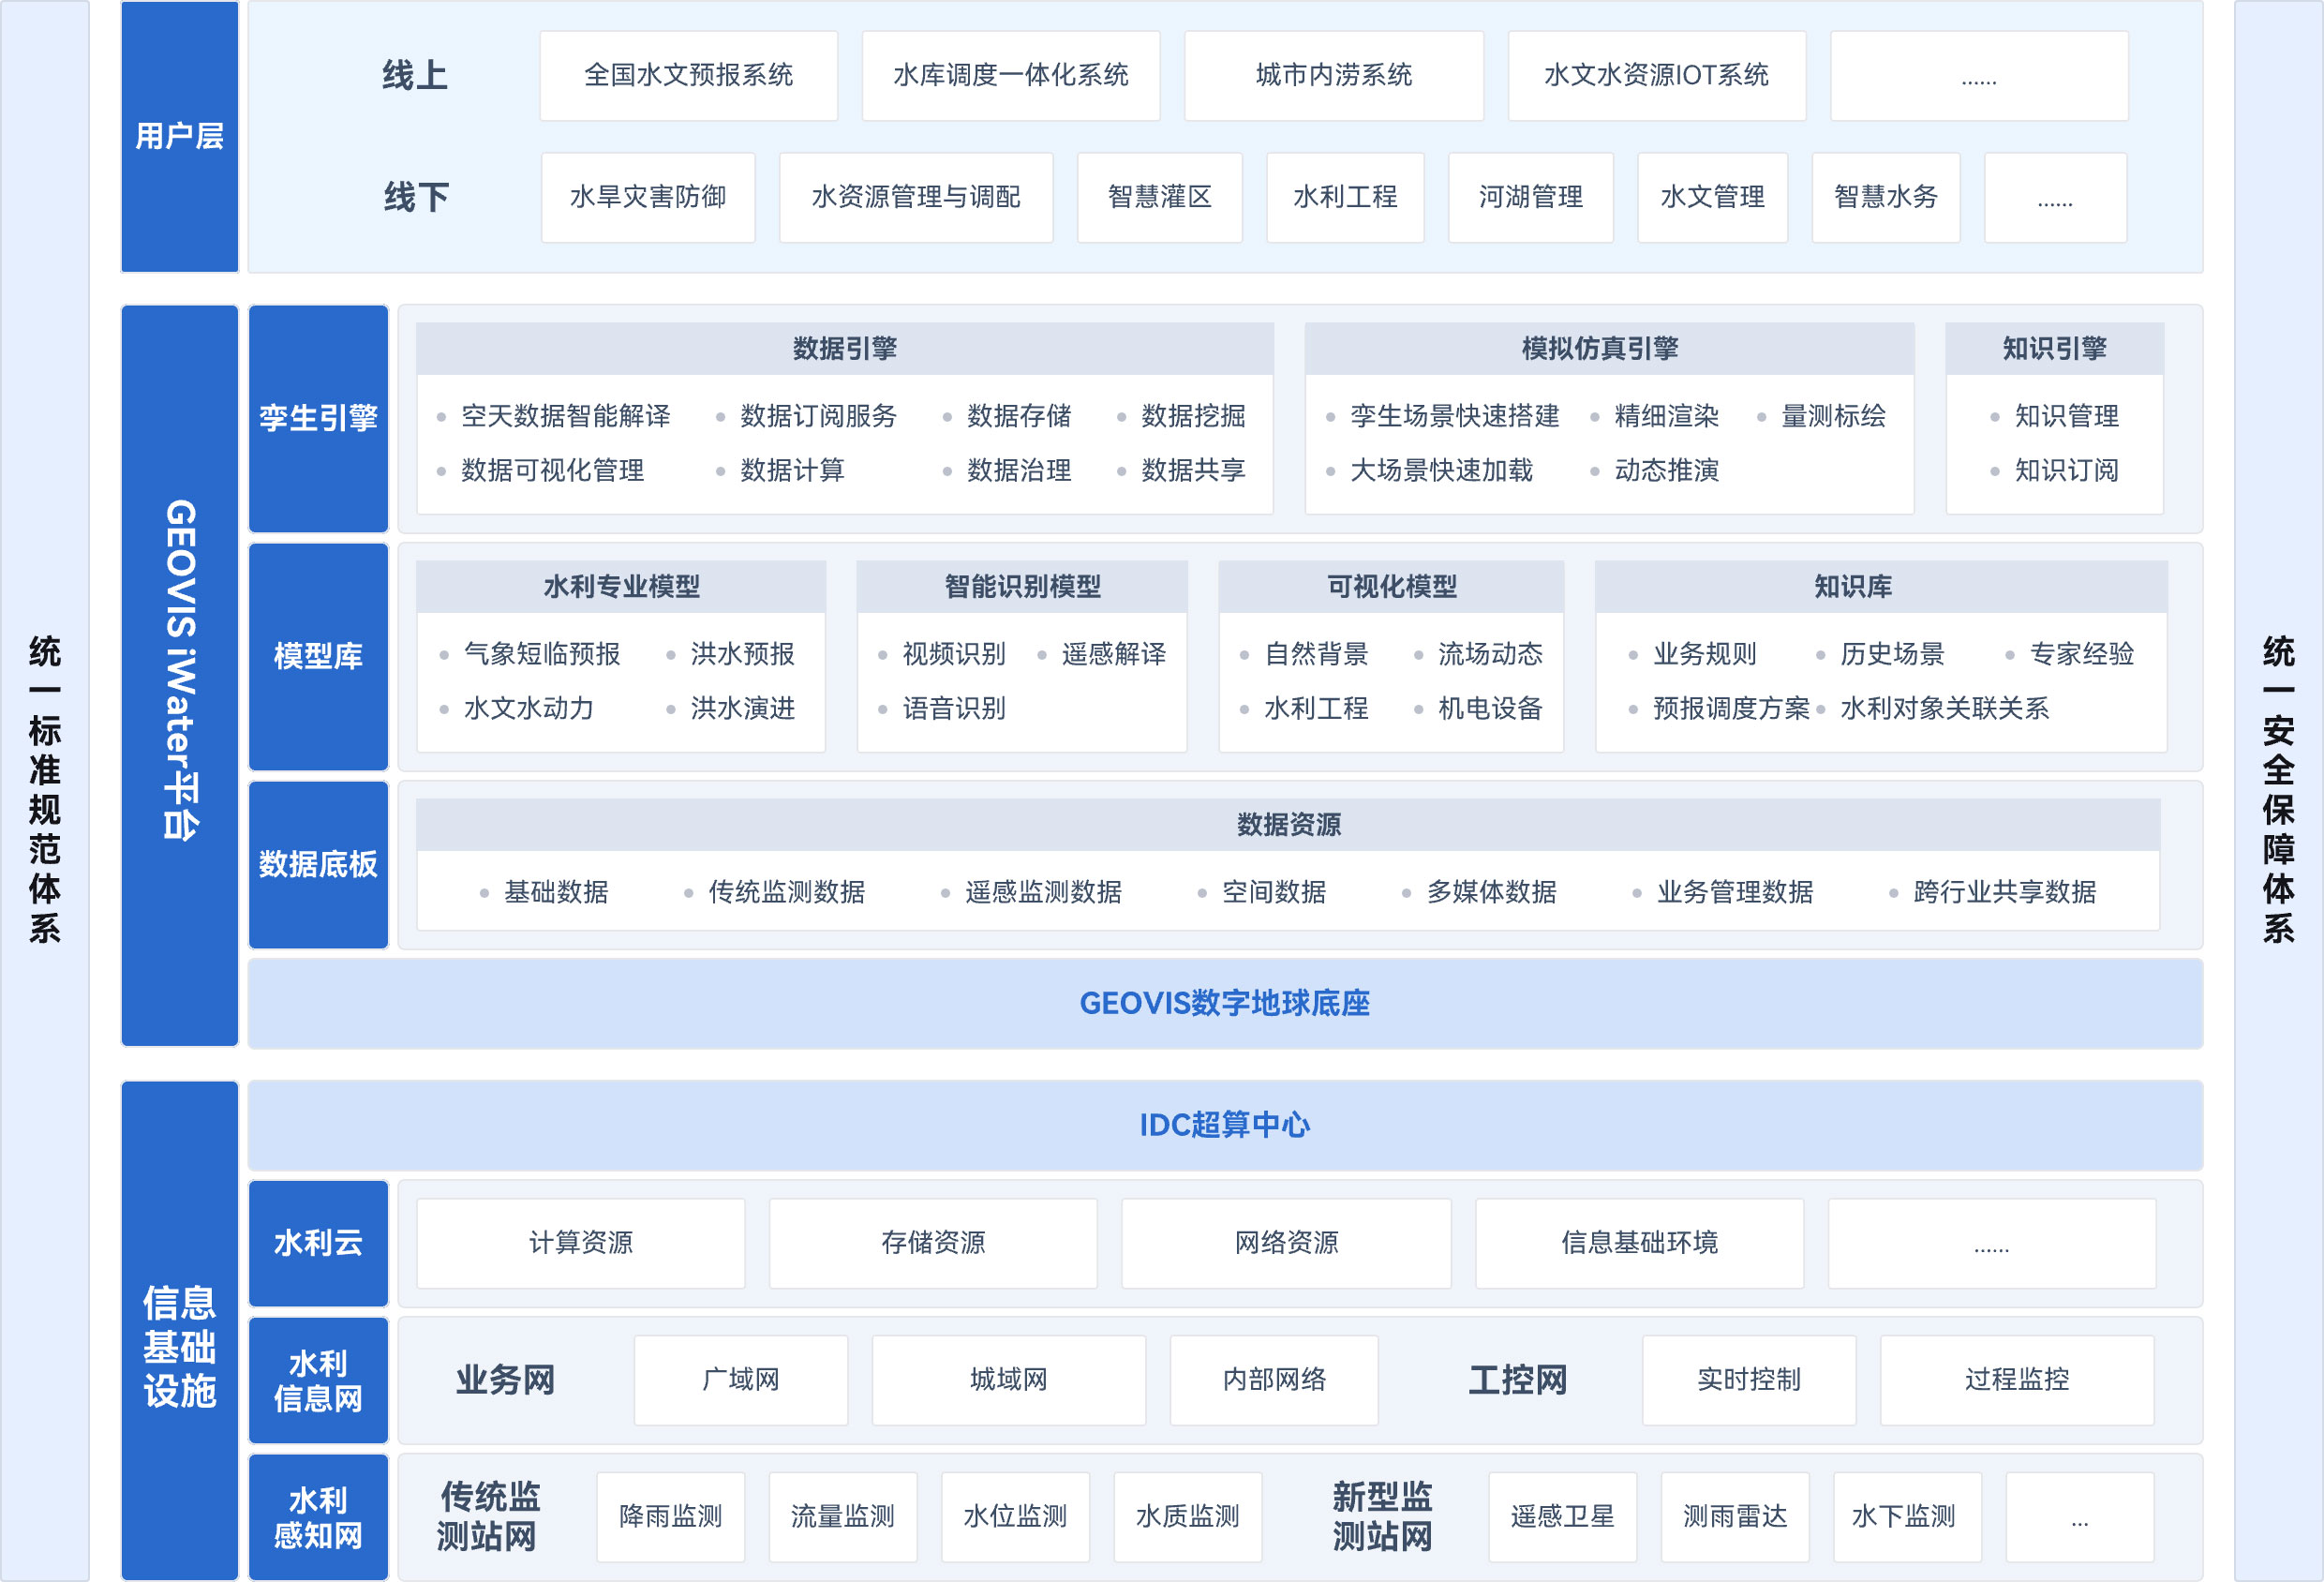Click 水文水资源IOT系统
Screen dimensions: 2324x1582
[x=1655, y=75]
